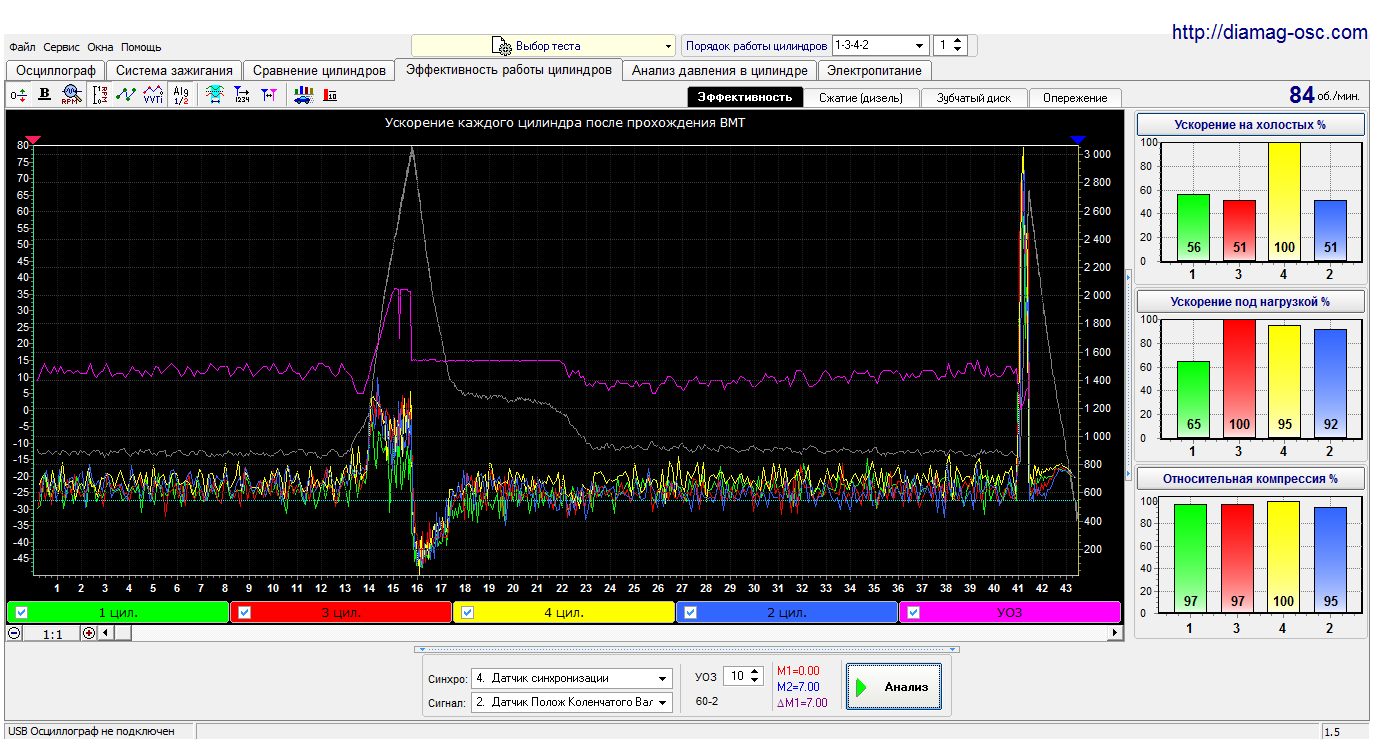Click the green idle acceleration bar 56
Viewport: 1382px width, 744px height.
[1192, 227]
